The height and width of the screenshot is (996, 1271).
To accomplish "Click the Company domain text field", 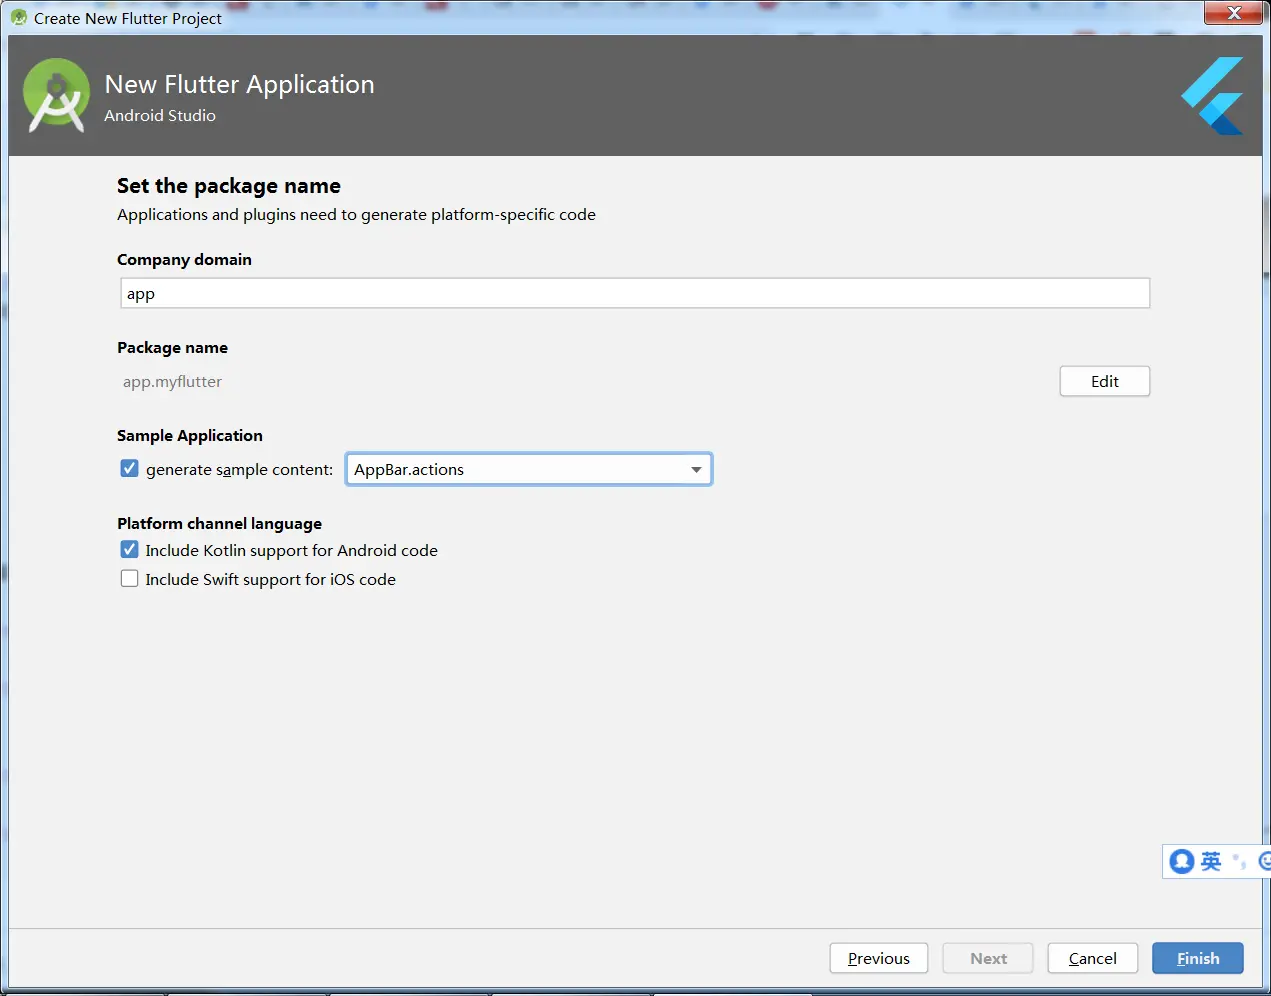I will (635, 294).
